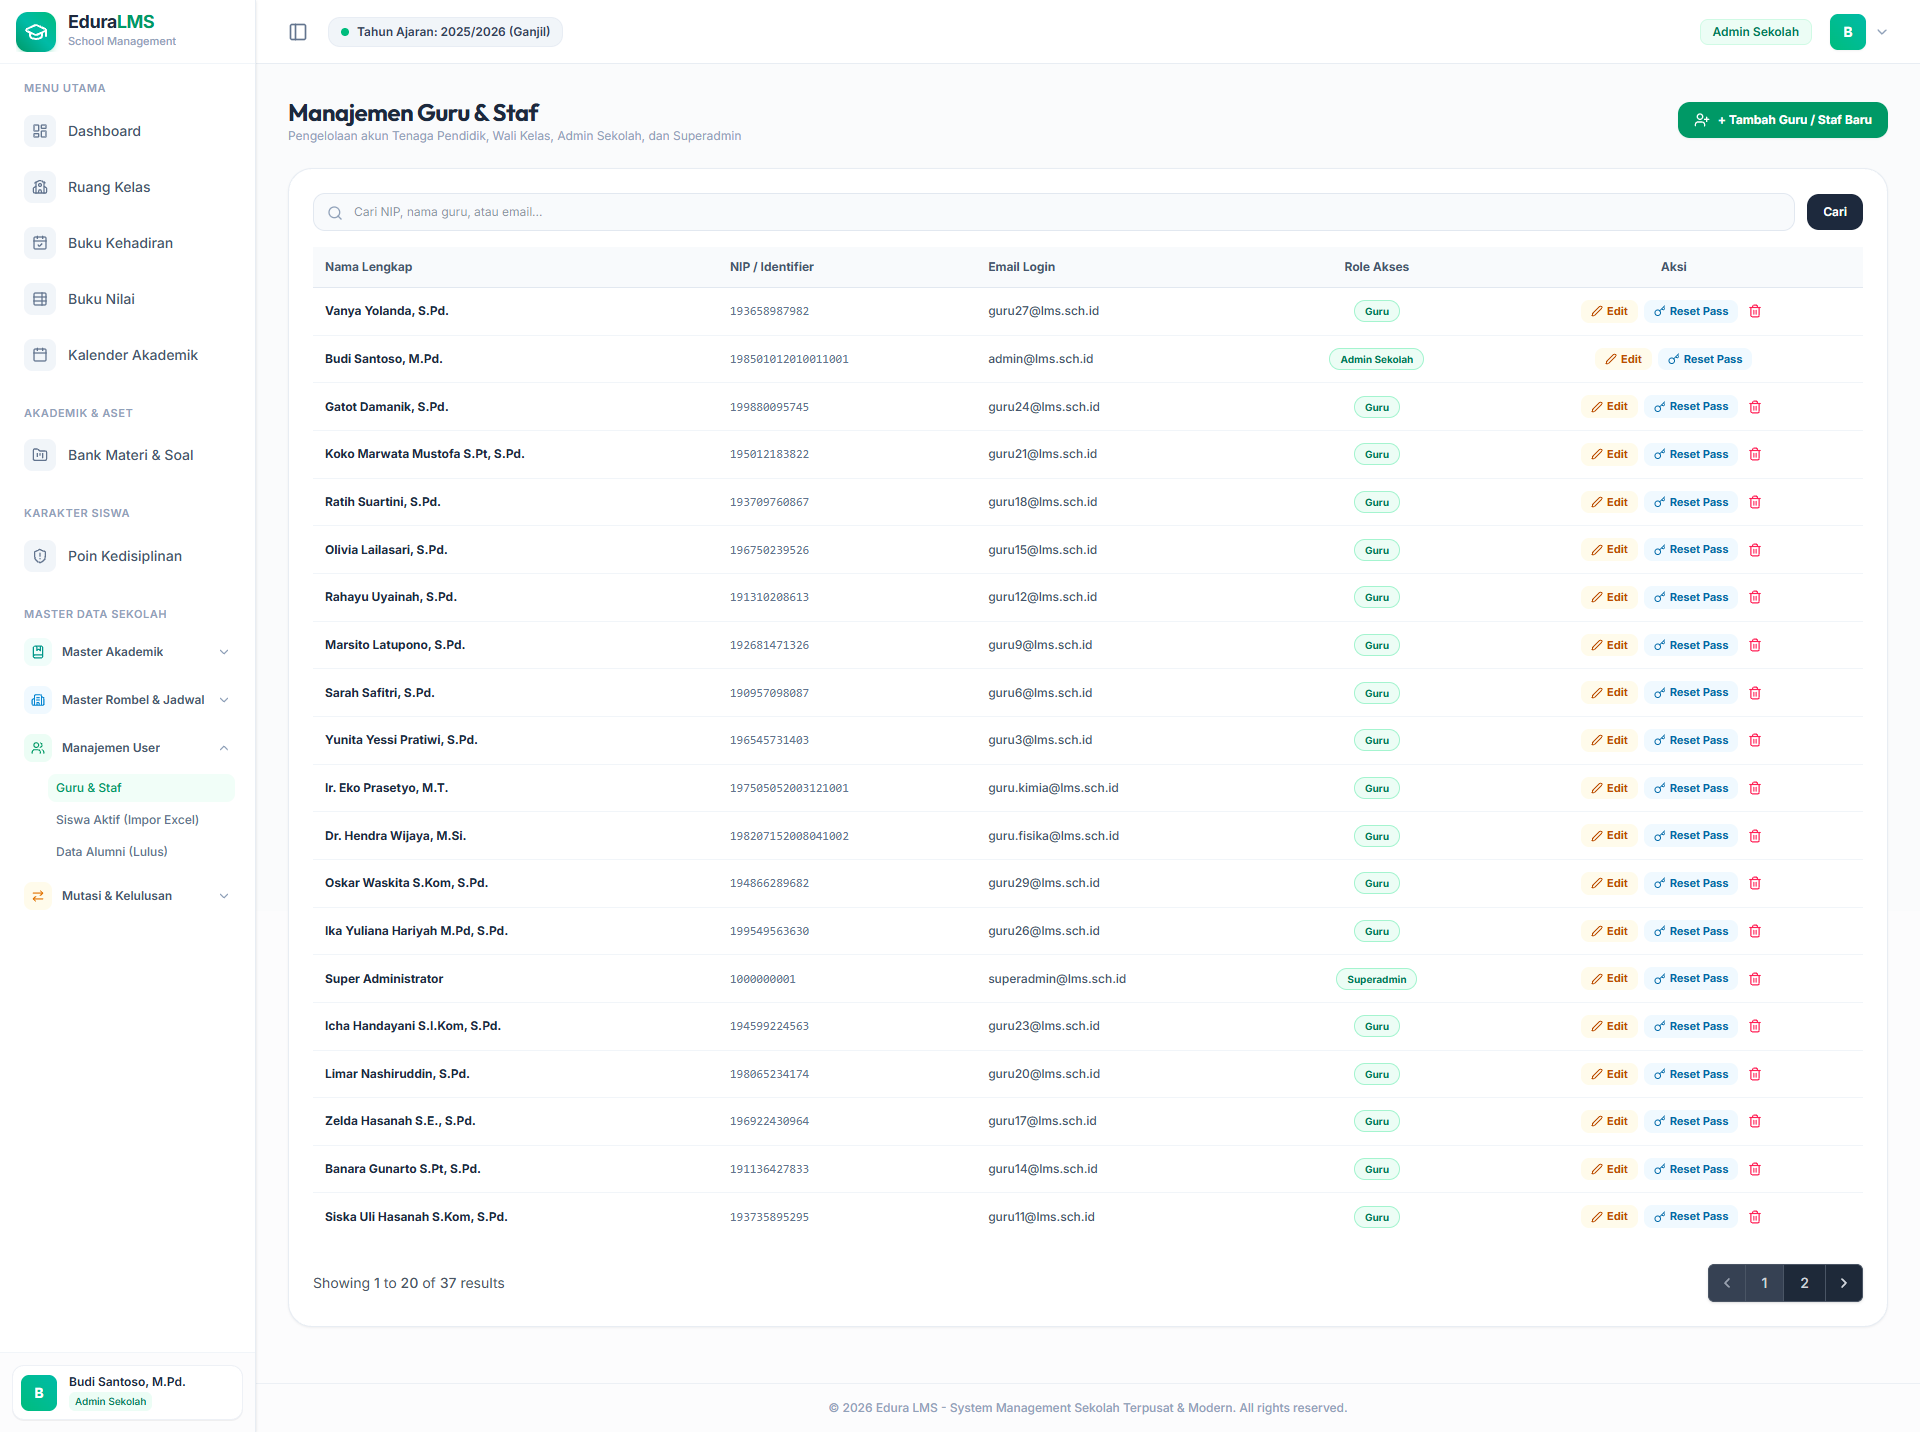The width and height of the screenshot is (1920, 1432).
Task: Delete Olivia Lailasari row via trash icon
Action: (1755, 550)
